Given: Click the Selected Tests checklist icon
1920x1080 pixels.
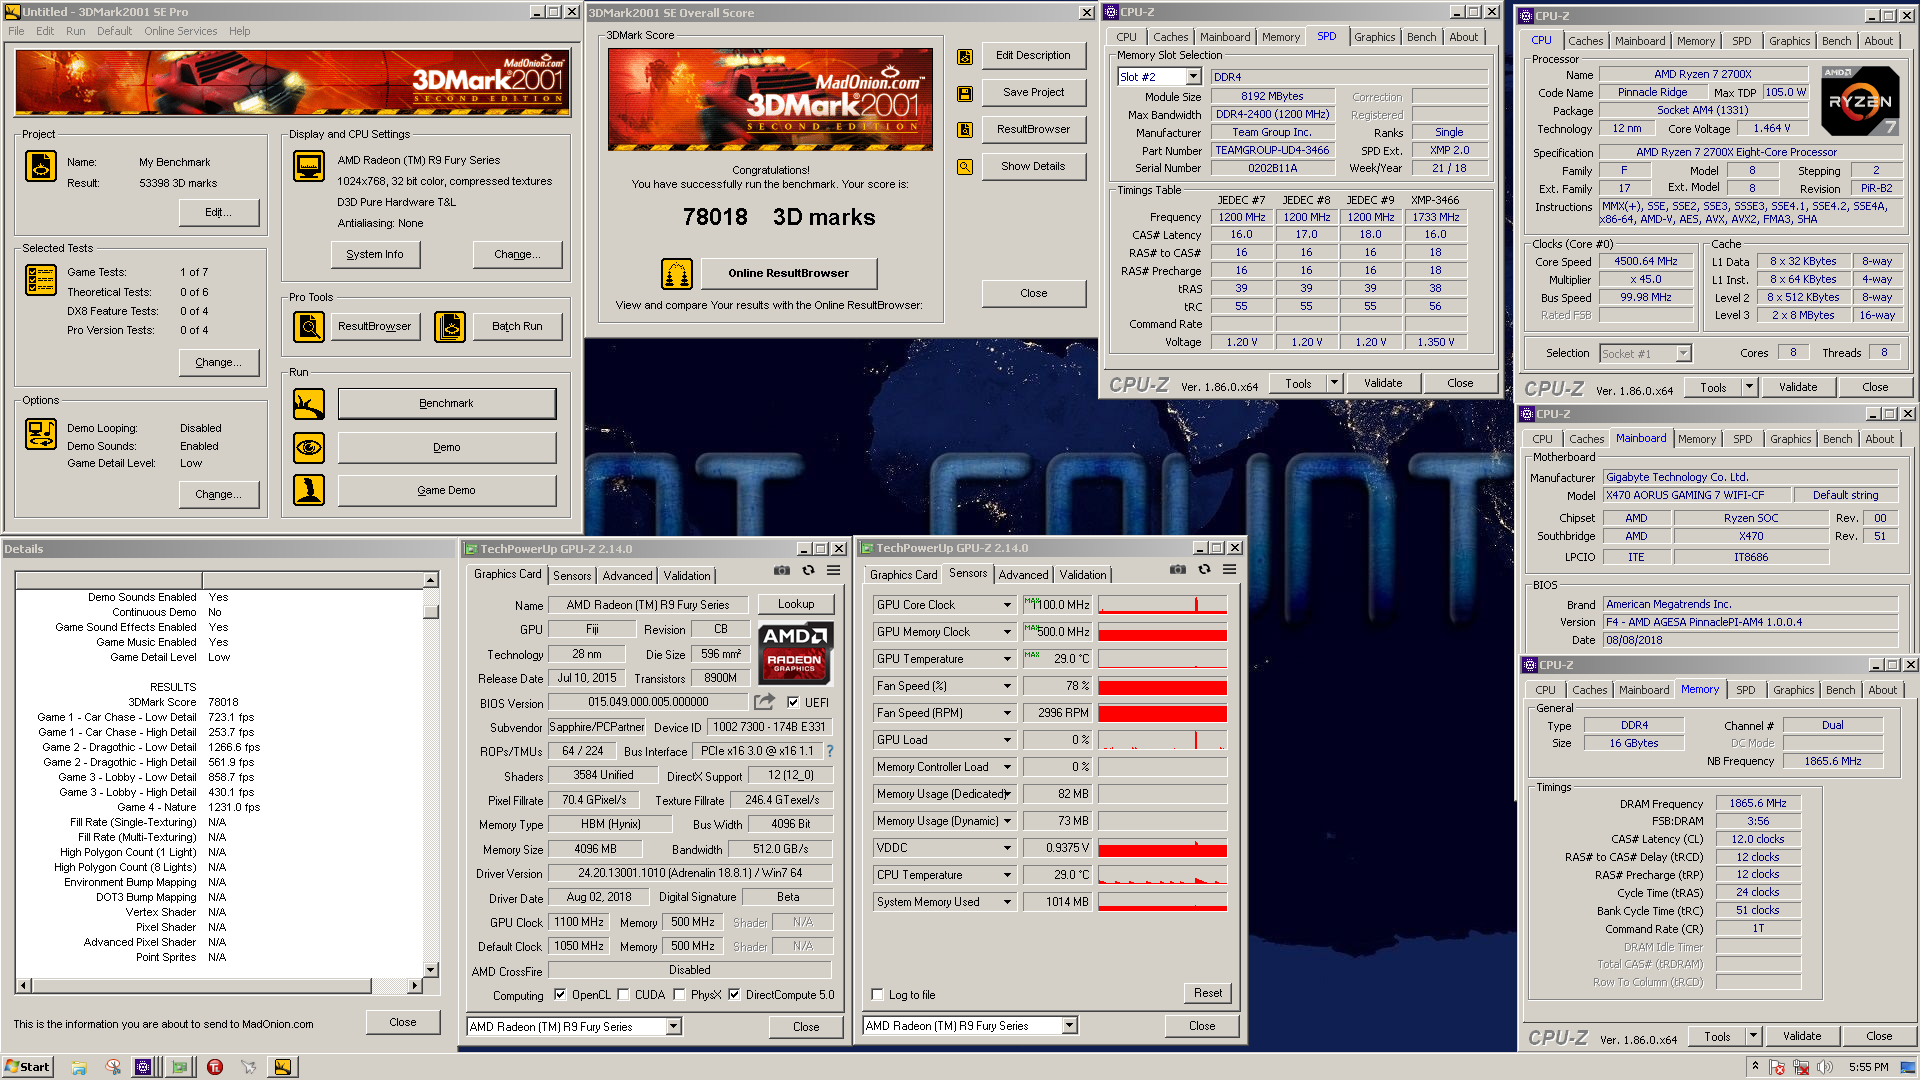Looking at the screenshot, I should coord(41,280).
